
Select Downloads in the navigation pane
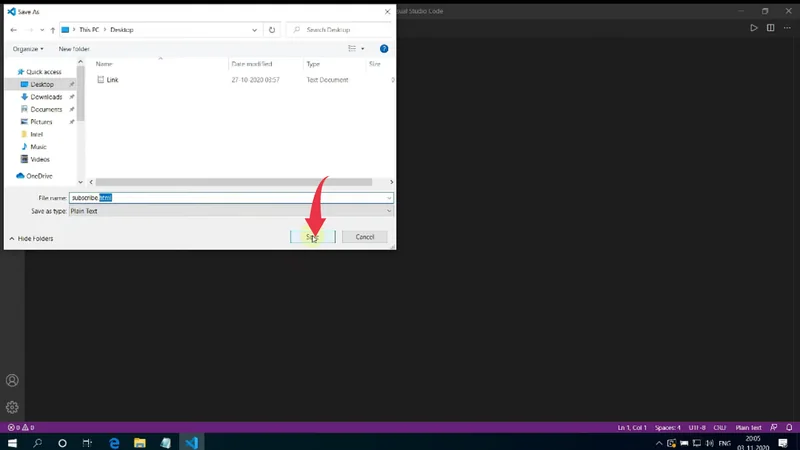tap(46, 97)
